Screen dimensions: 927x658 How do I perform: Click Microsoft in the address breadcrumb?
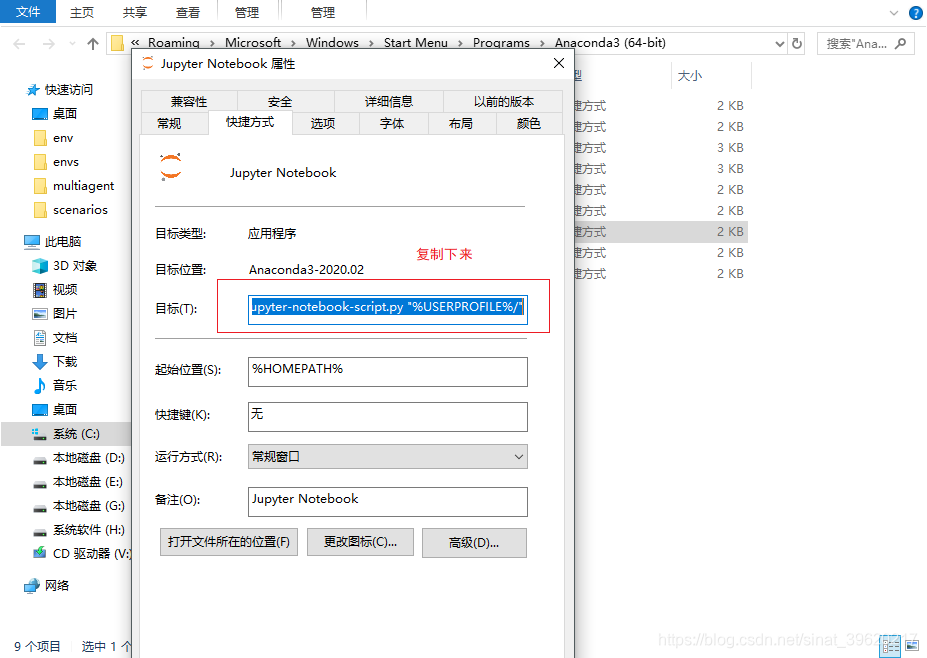pyautogui.click(x=253, y=43)
